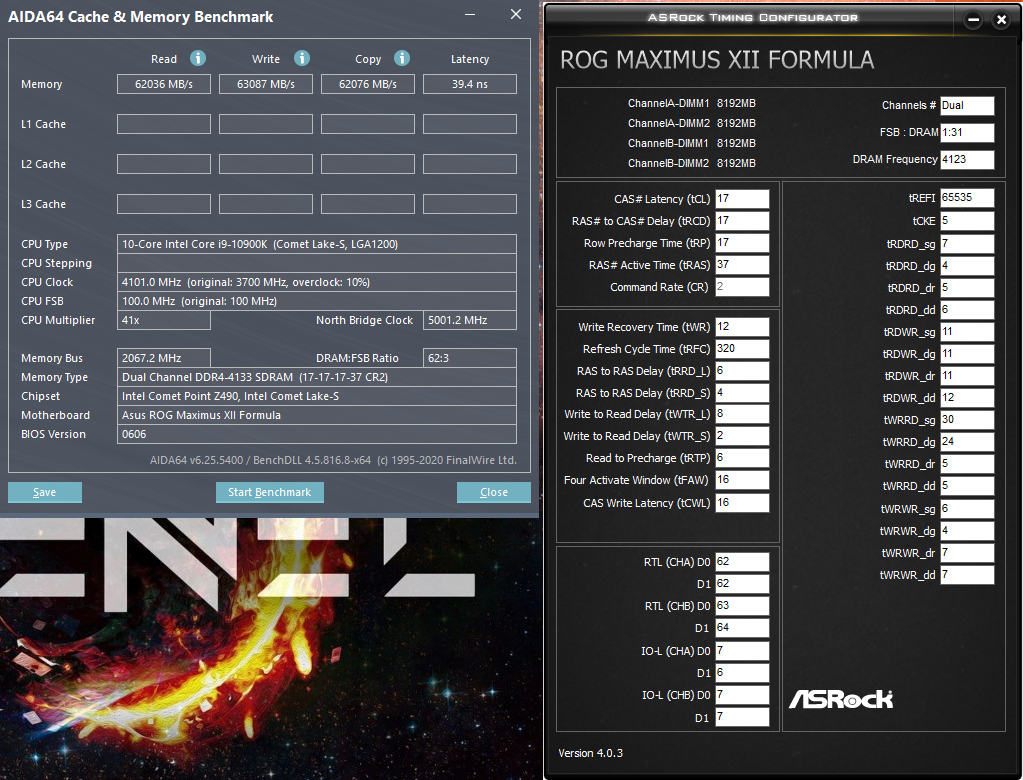
Task: Click the tWTR_S field
Action: click(742, 436)
